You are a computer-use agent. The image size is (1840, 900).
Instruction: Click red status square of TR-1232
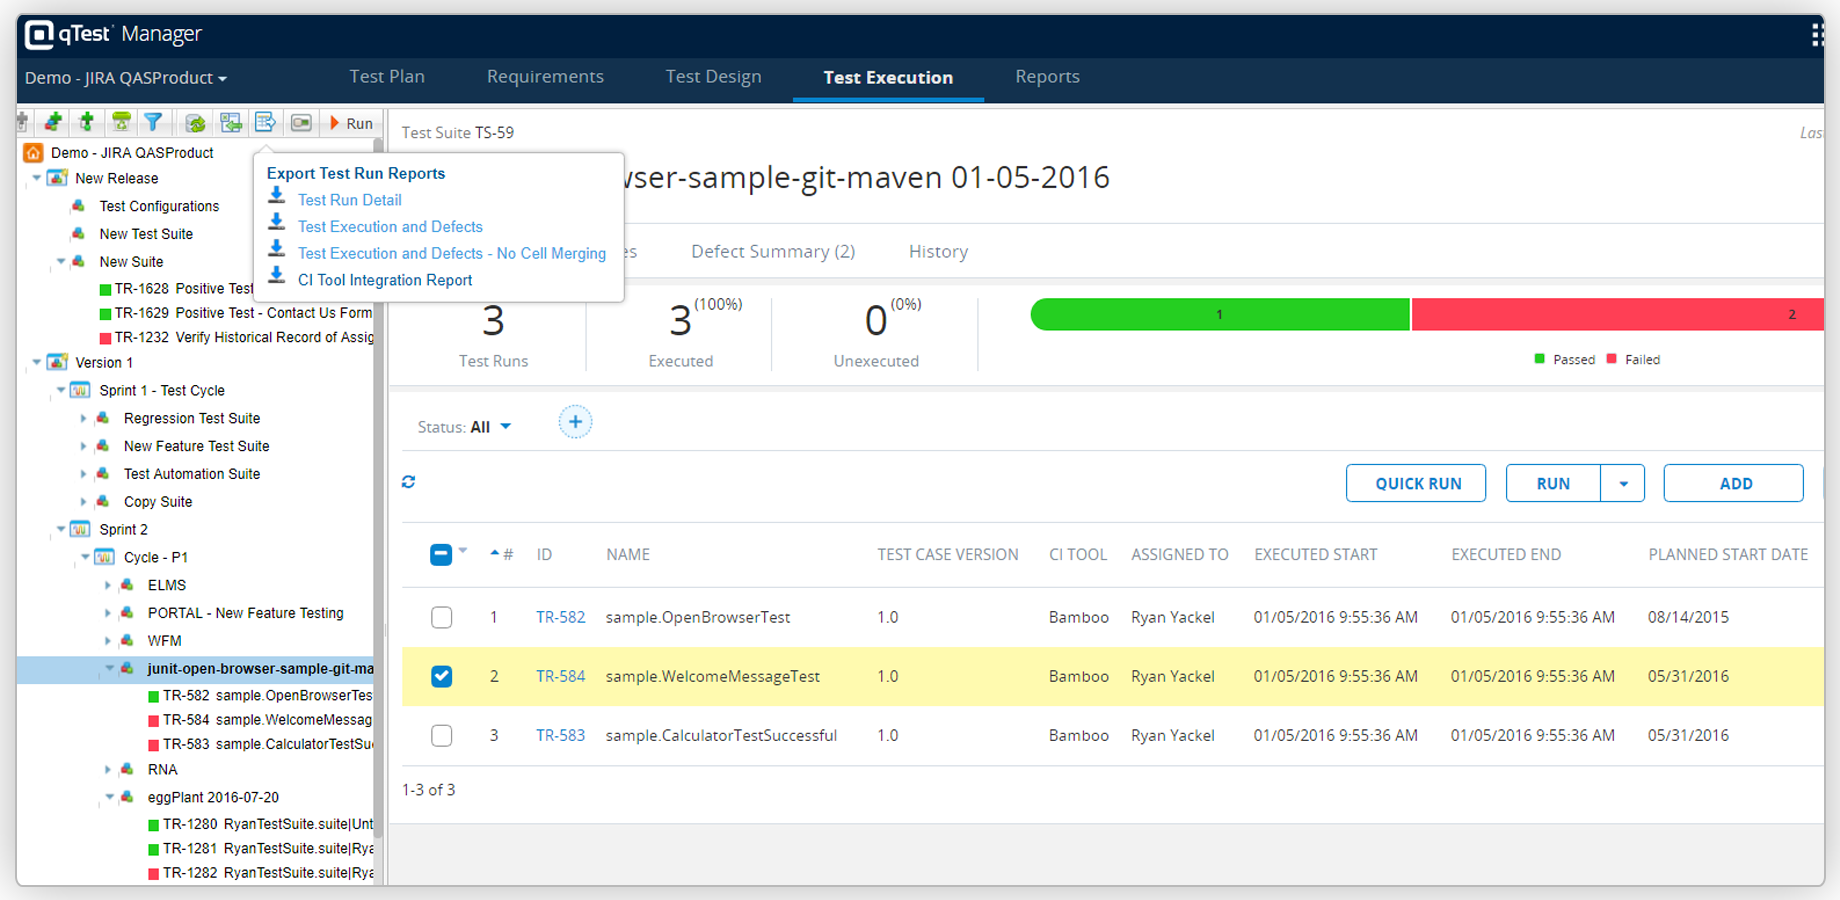[x=105, y=338]
